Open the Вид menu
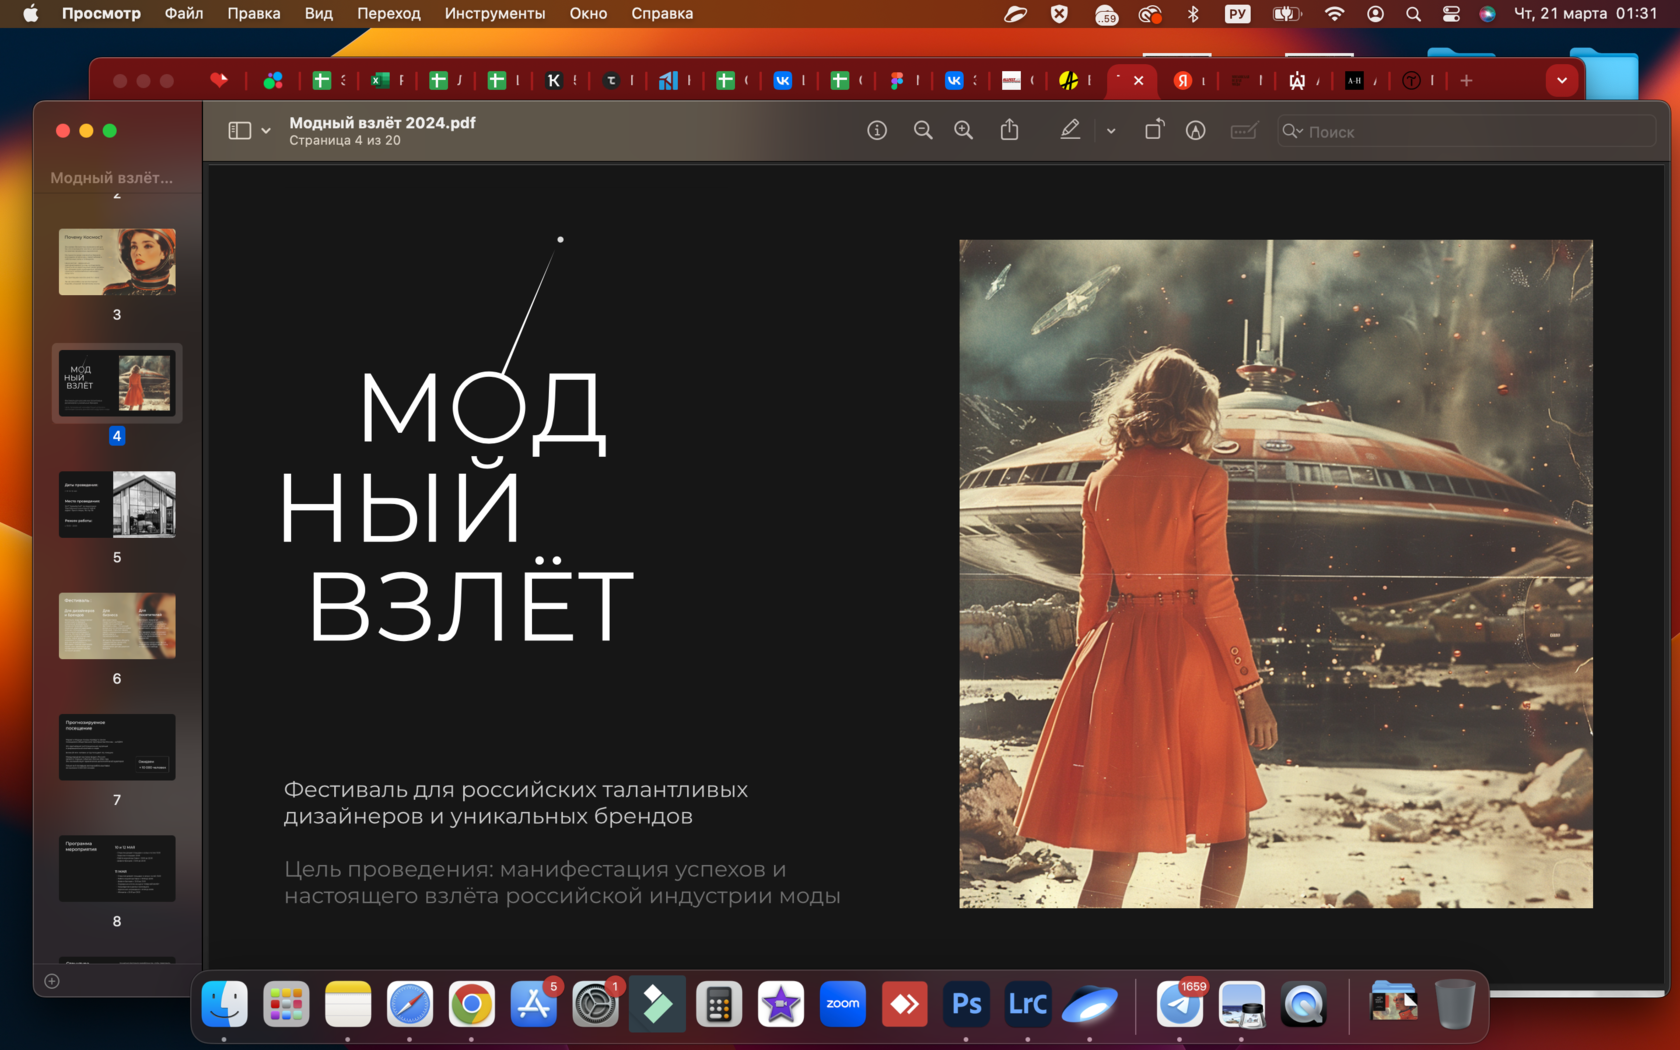 319,14
